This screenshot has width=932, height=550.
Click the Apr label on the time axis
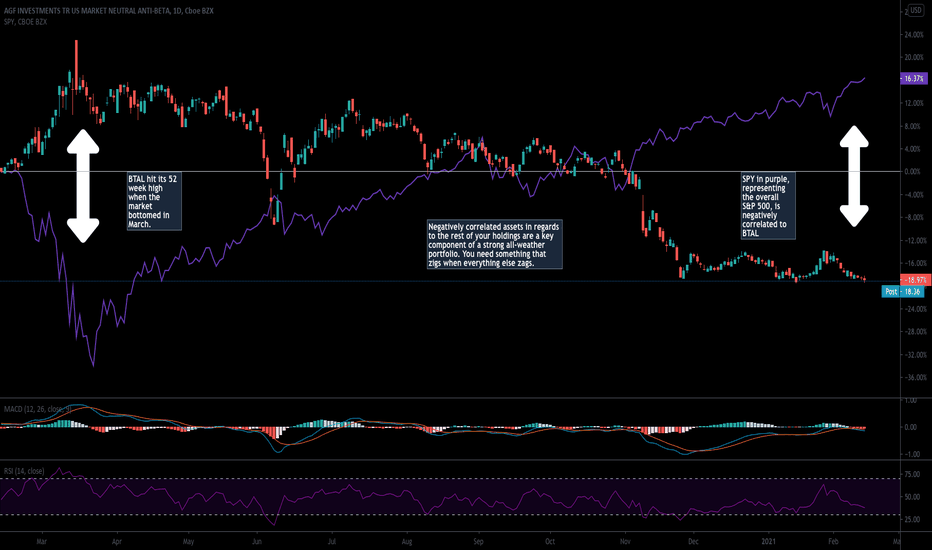coord(116,542)
